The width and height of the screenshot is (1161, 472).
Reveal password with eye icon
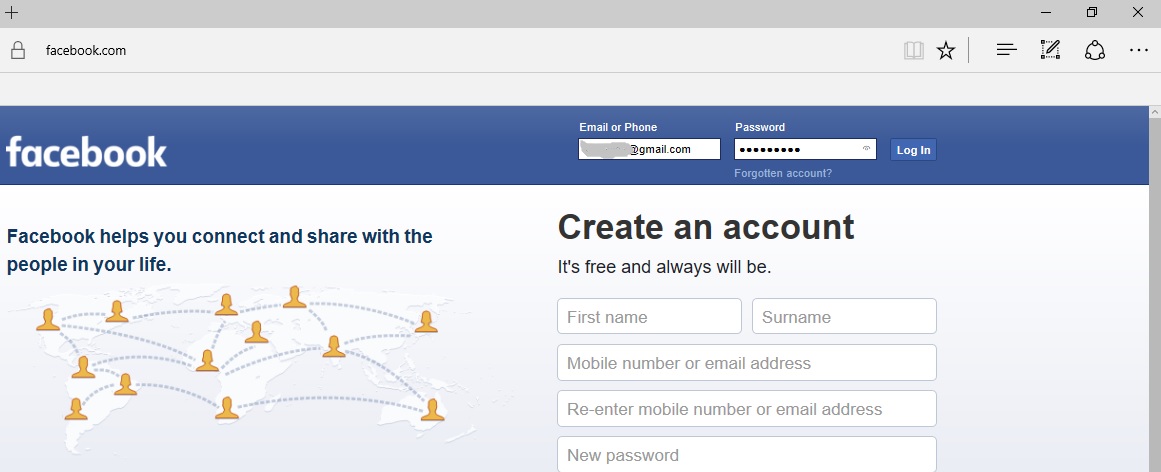tap(866, 150)
